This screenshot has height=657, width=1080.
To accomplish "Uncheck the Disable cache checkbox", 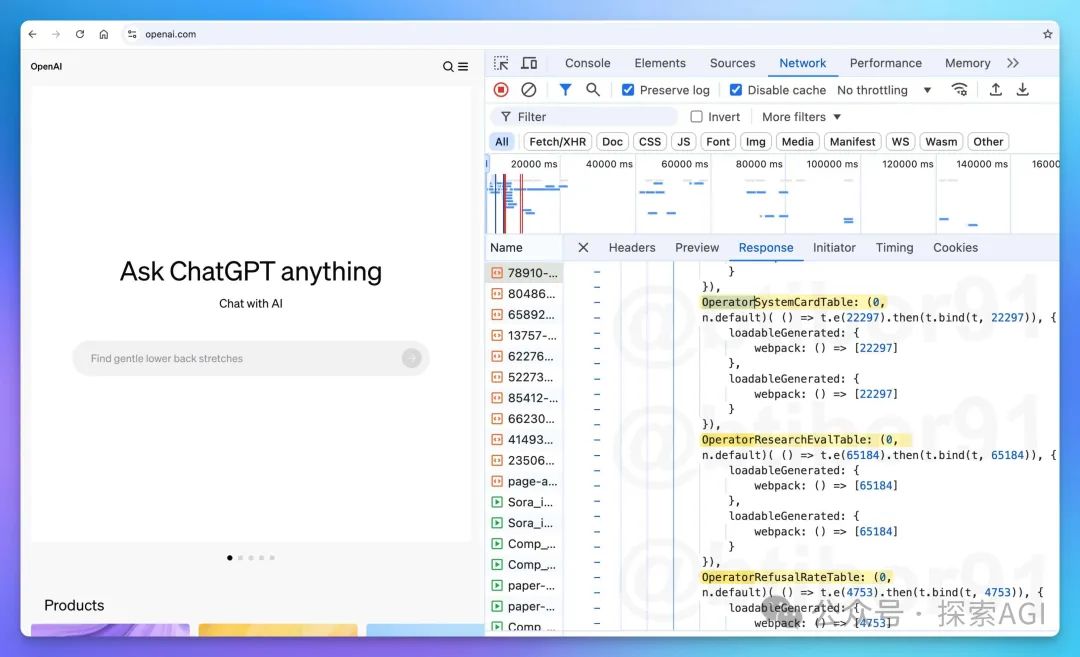I will pos(736,90).
